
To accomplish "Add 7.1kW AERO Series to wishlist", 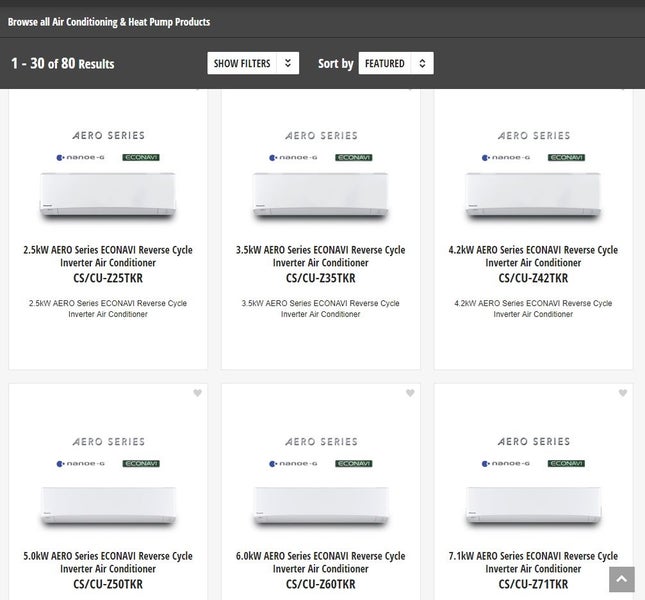I will [x=623, y=393].
